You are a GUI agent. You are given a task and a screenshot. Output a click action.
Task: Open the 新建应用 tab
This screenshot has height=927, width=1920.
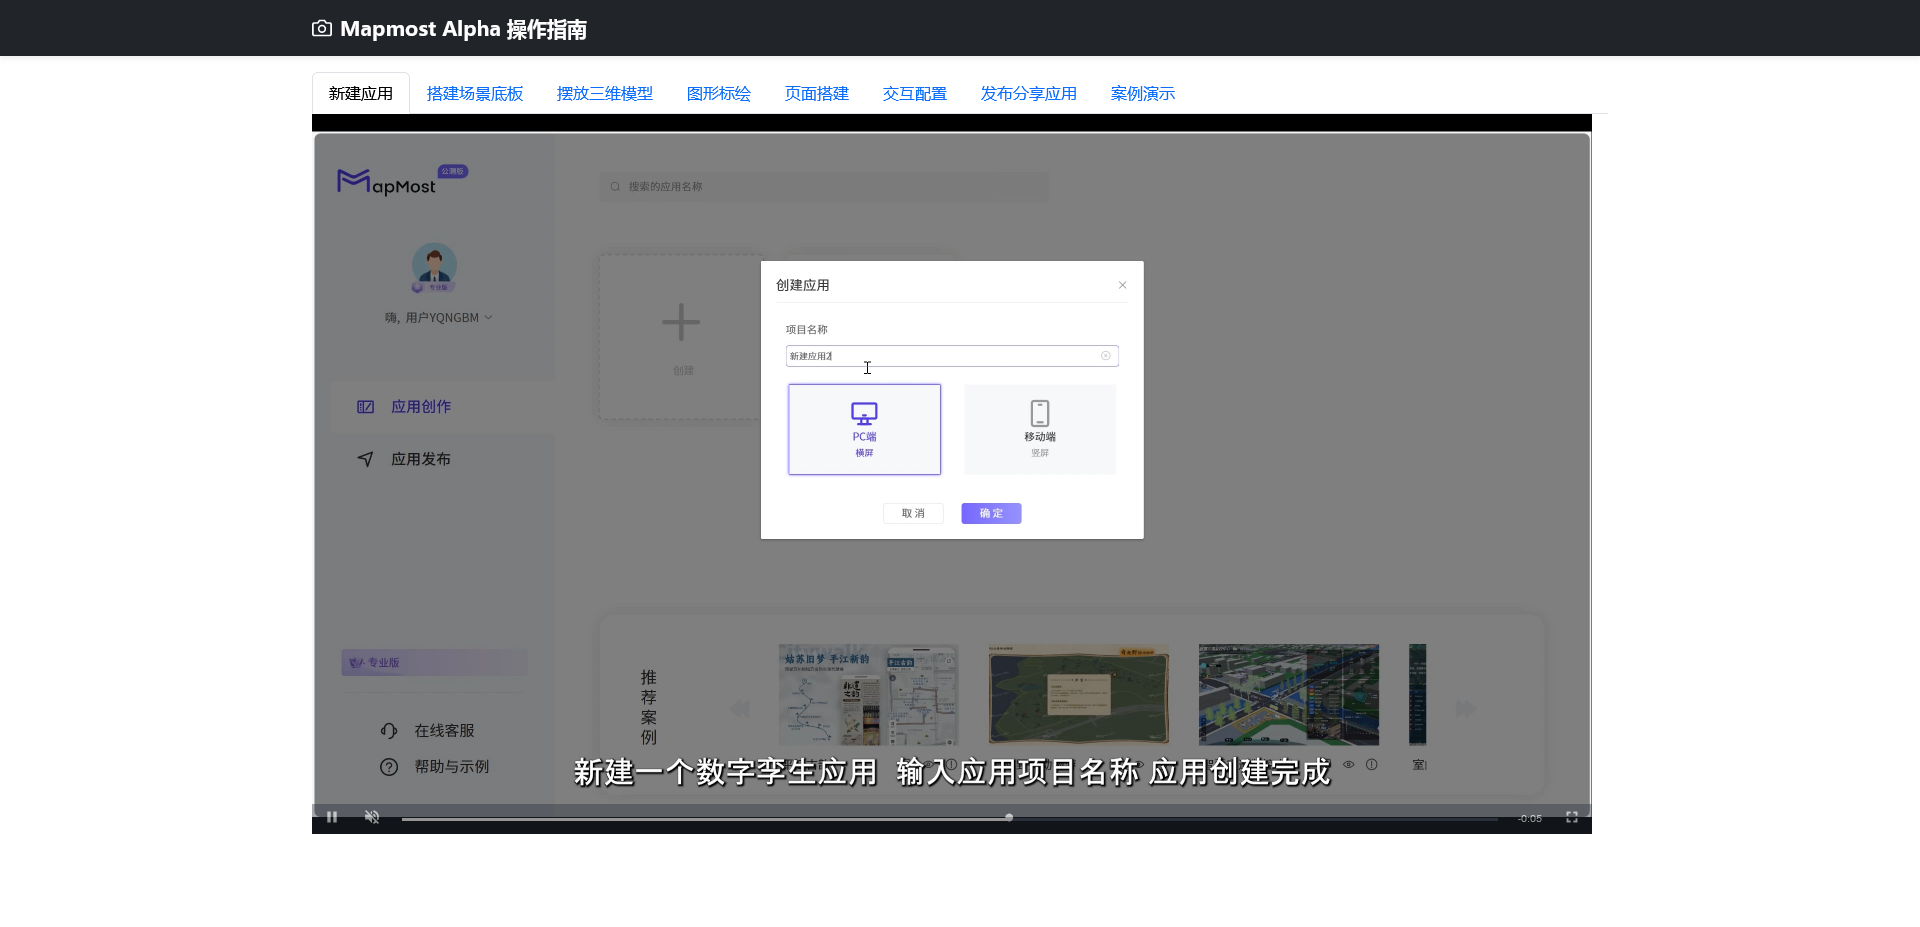click(x=361, y=93)
